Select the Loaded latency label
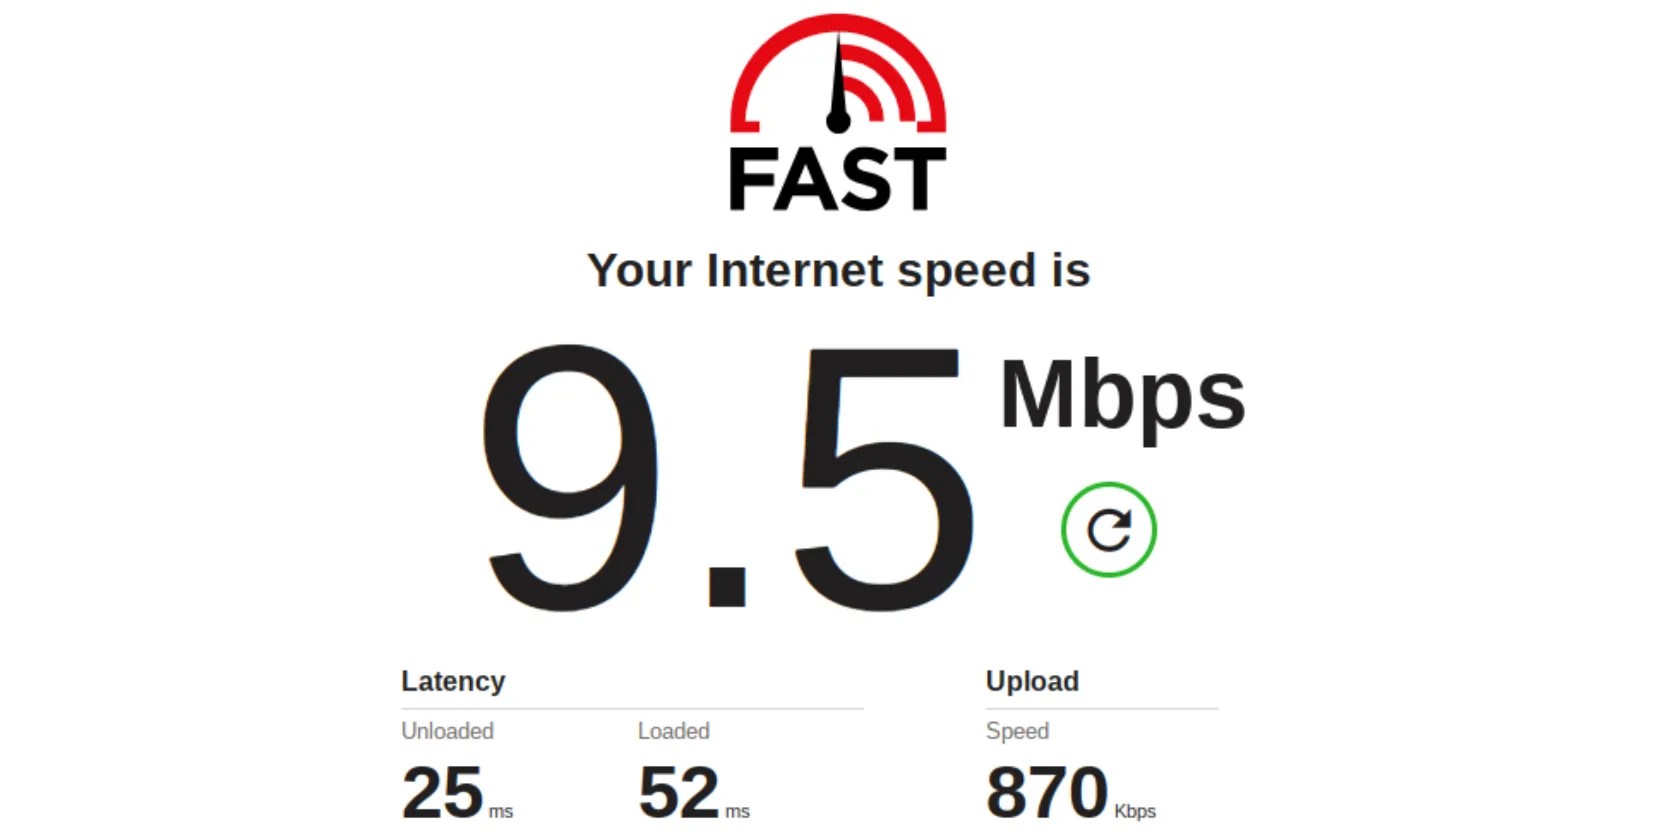The height and width of the screenshot is (840, 1680). (x=674, y=731)
